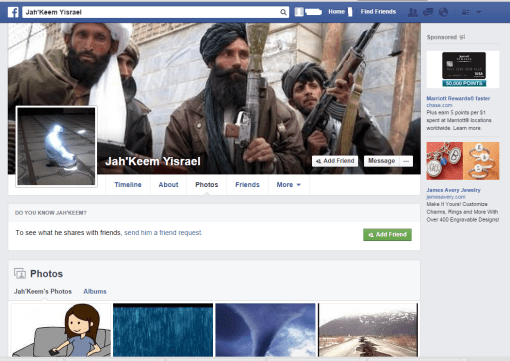Click the Marriott credit card ad image
Viewport: 510px width, 361px height.
click(x=463, y=69)
